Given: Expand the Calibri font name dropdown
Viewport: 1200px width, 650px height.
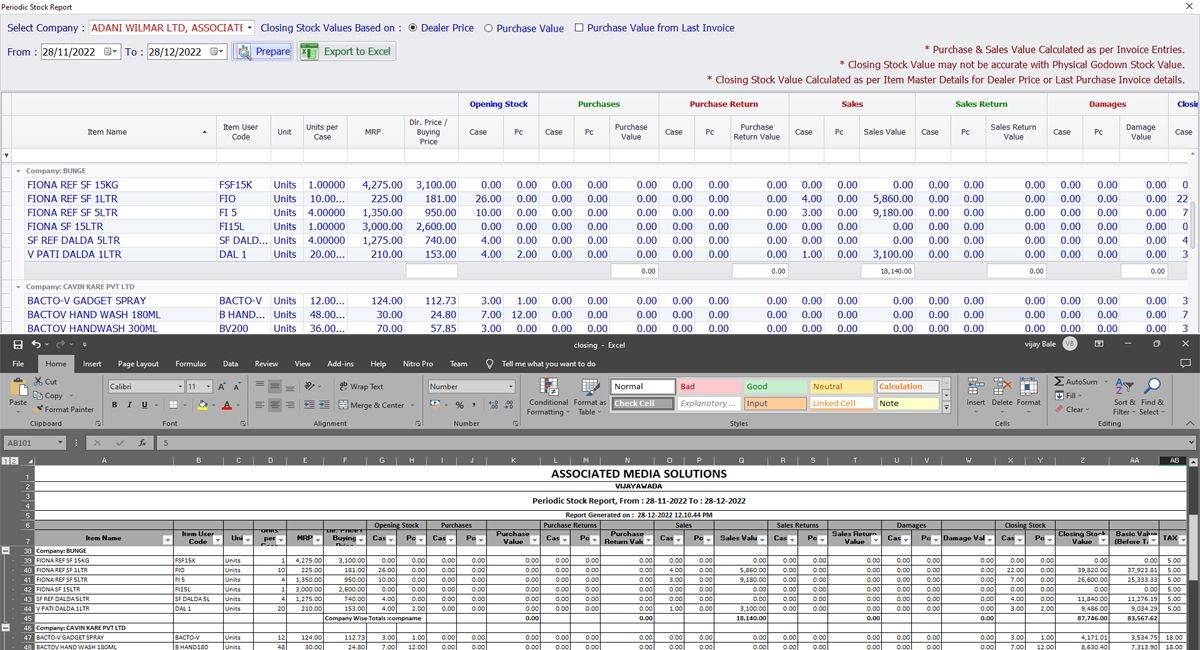Looking at the screenshot, I should coord(179,387).
